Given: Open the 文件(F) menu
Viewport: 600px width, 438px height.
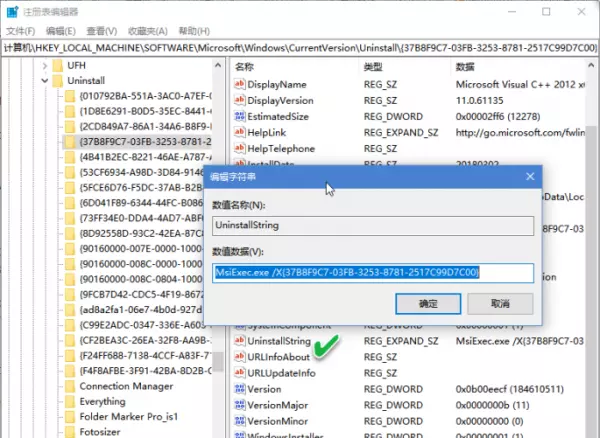Looking at the screenshot, I should [20, 31].
